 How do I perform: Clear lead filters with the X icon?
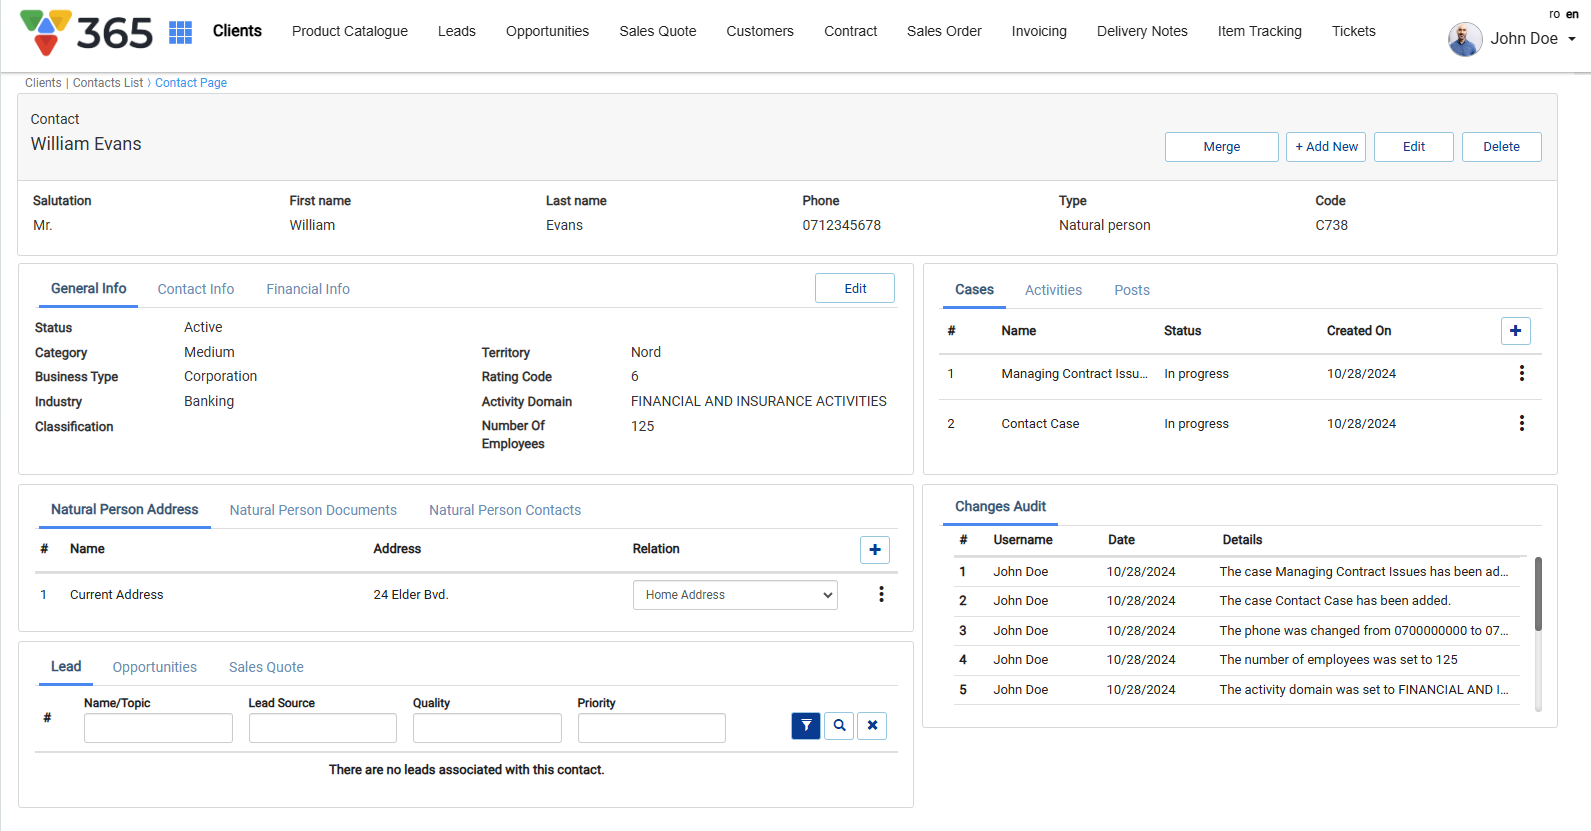coord(872,726)
